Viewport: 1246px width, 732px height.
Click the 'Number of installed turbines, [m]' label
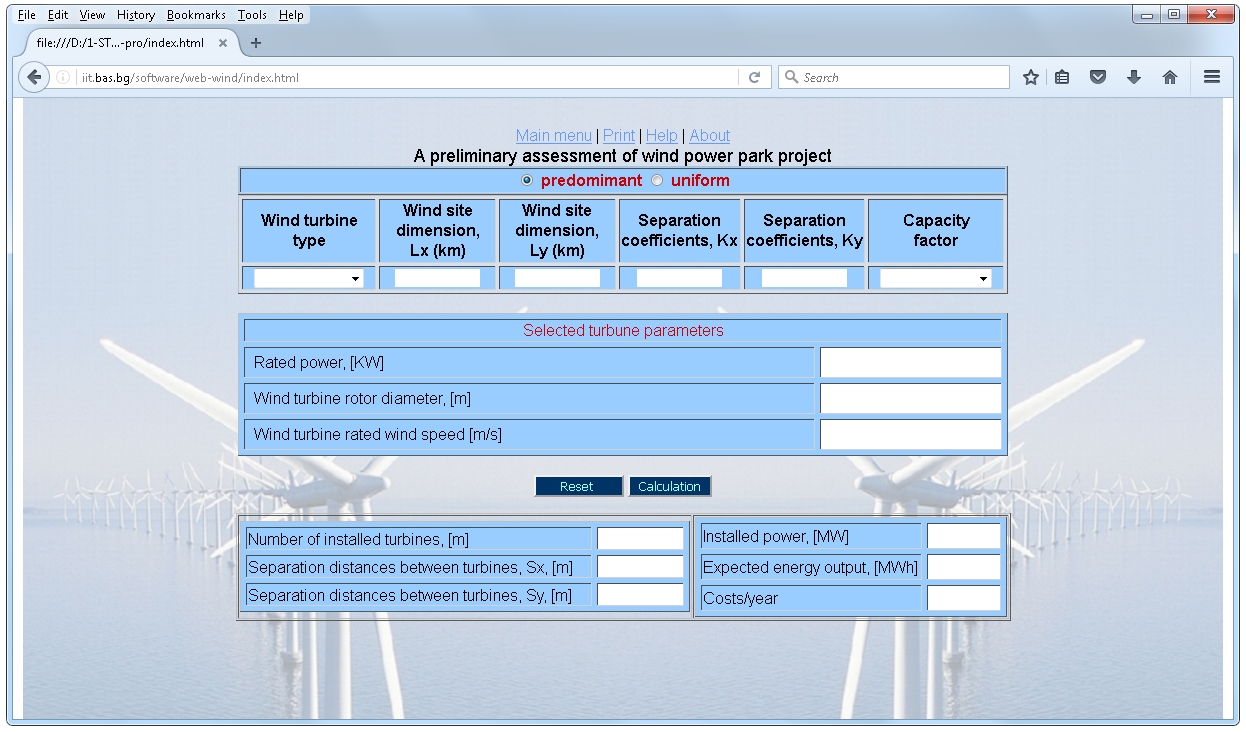pos(358,540)
